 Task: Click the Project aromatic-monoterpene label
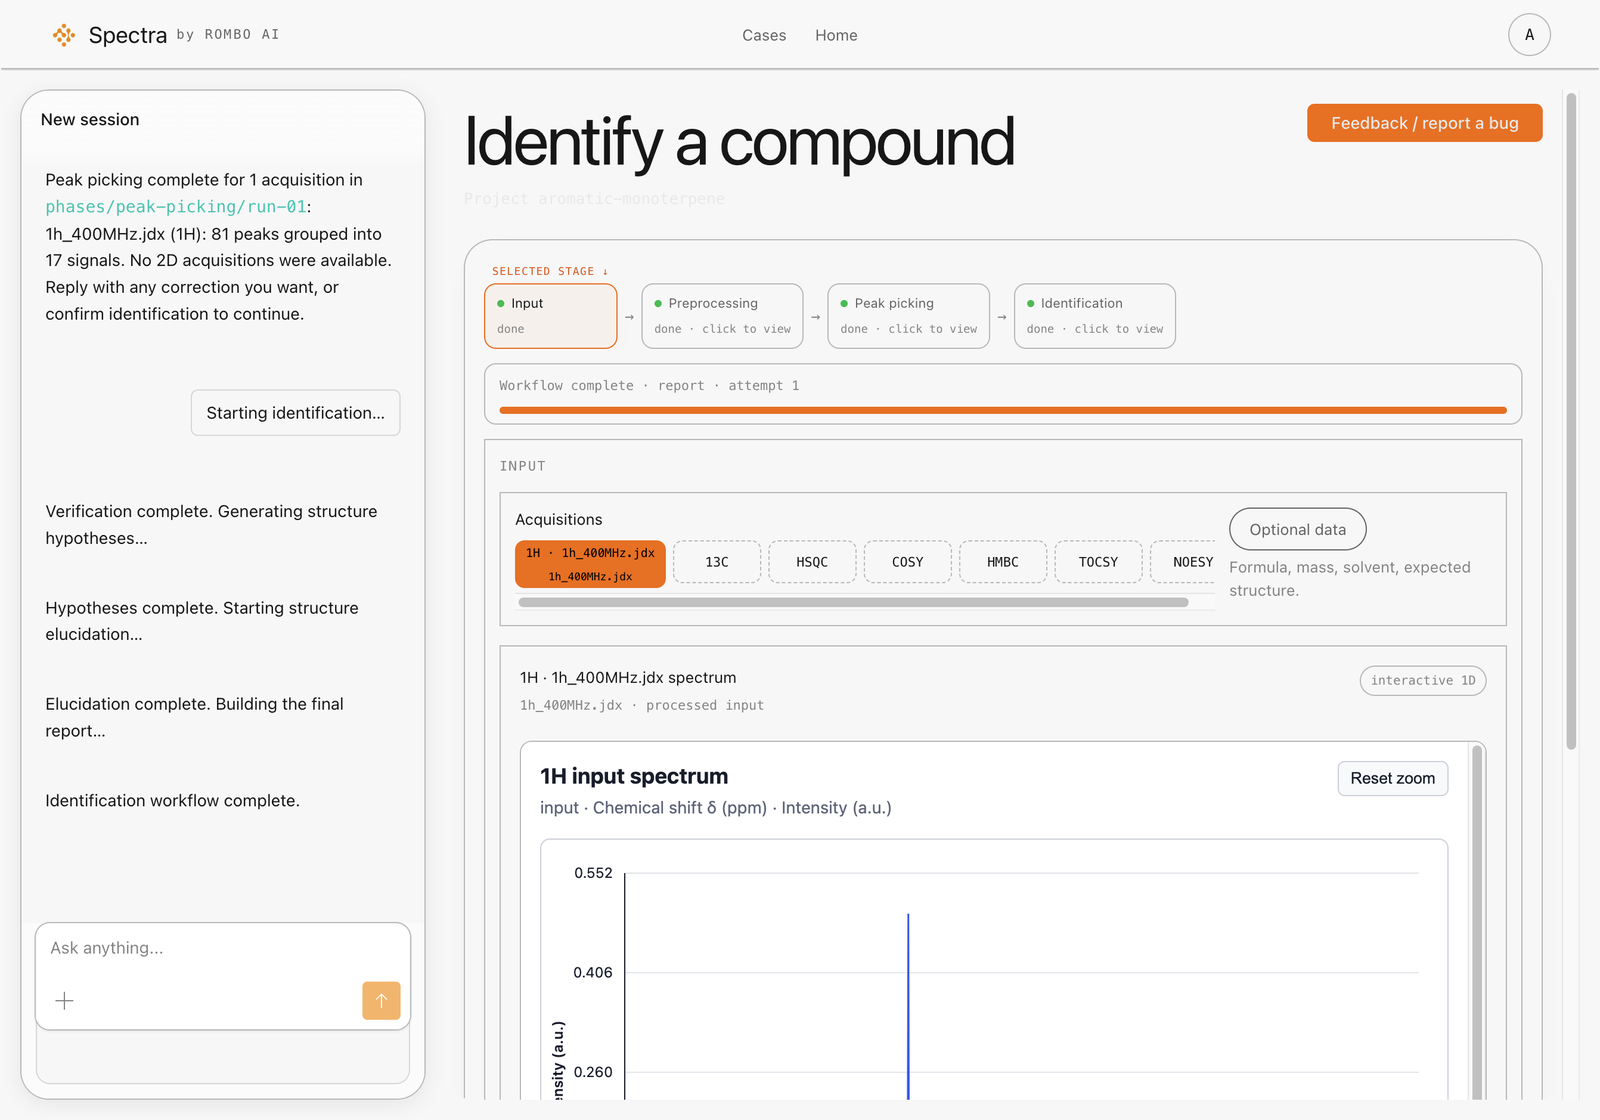594,199
